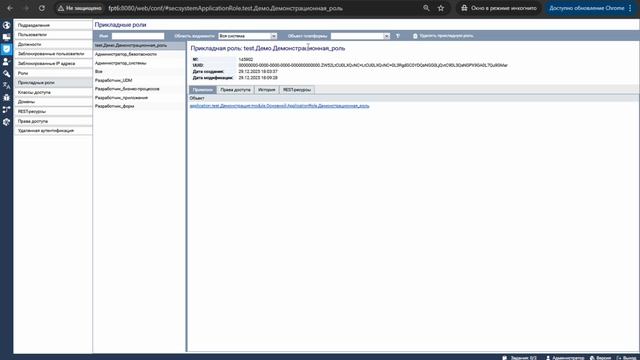Click the not secure site warning
This screenshot has height=360, width=640.
(80, 8)
